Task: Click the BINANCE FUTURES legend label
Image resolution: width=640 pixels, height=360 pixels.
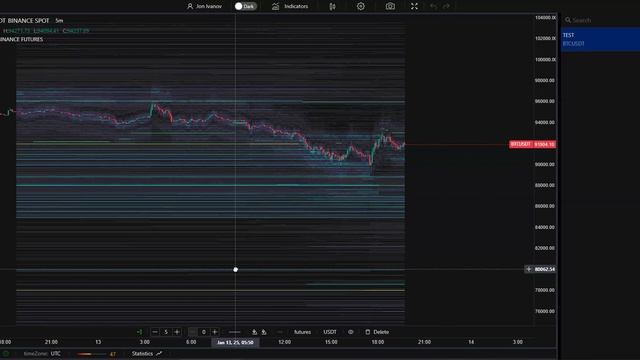Action: (x=21, y=39)
